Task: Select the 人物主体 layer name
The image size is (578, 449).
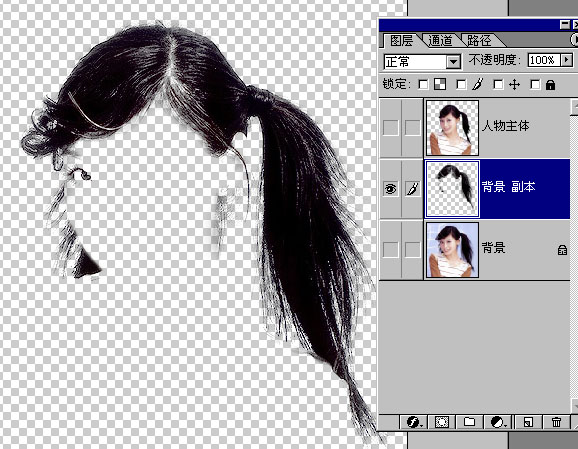Action: pos(505,126)
